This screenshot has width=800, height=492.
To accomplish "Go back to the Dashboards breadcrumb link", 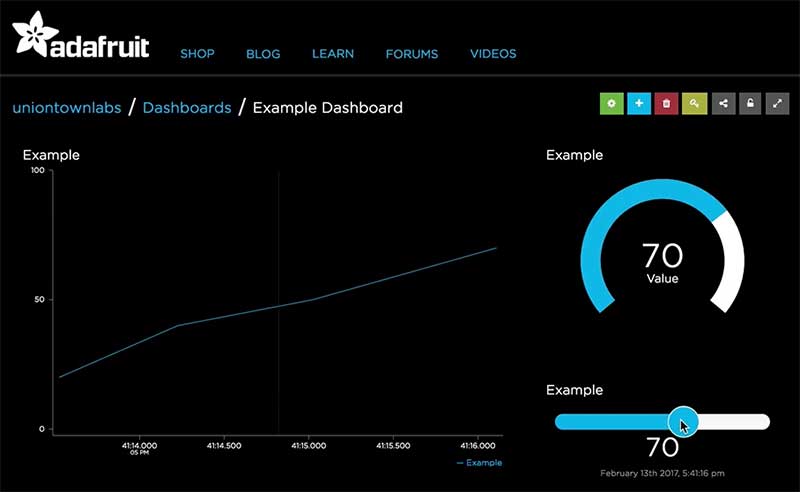I will pos(187,107).
